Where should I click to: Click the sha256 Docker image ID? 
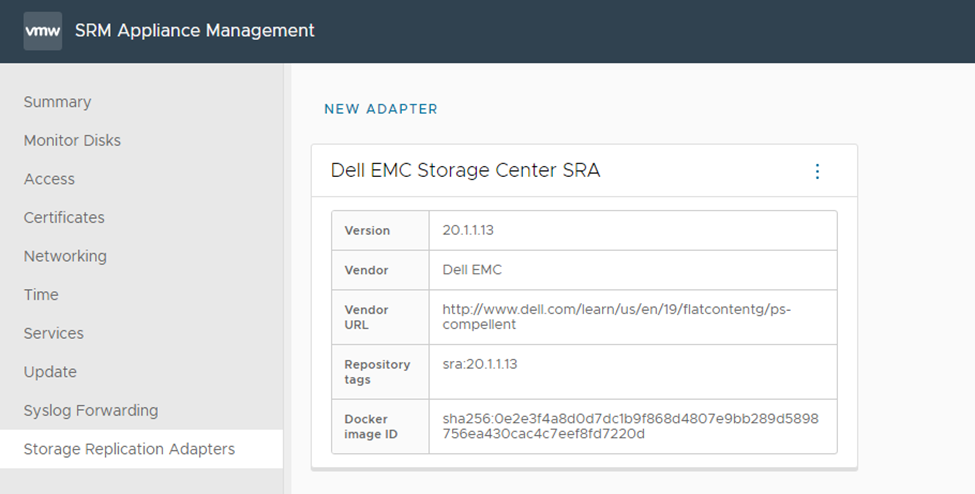pos(630,426)
